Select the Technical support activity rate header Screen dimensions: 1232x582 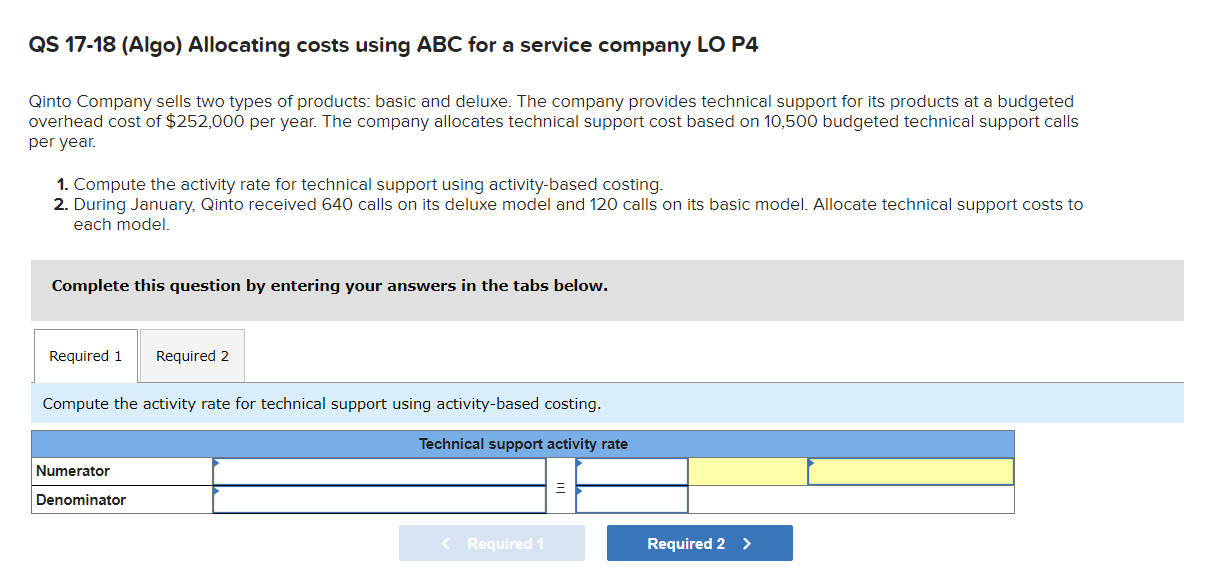tap(523, 443)
